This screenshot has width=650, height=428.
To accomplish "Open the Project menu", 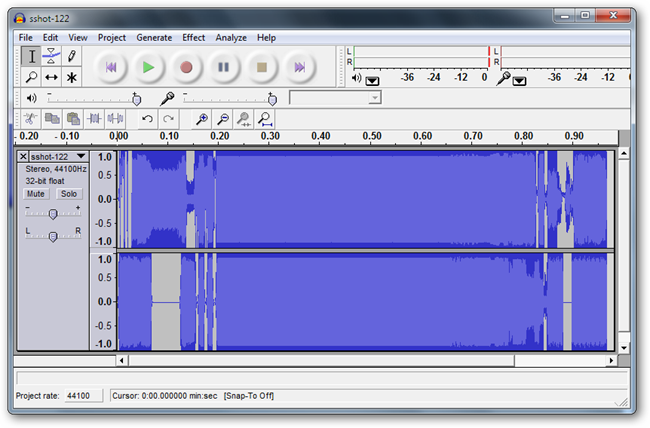I will (x=112, y=38).
